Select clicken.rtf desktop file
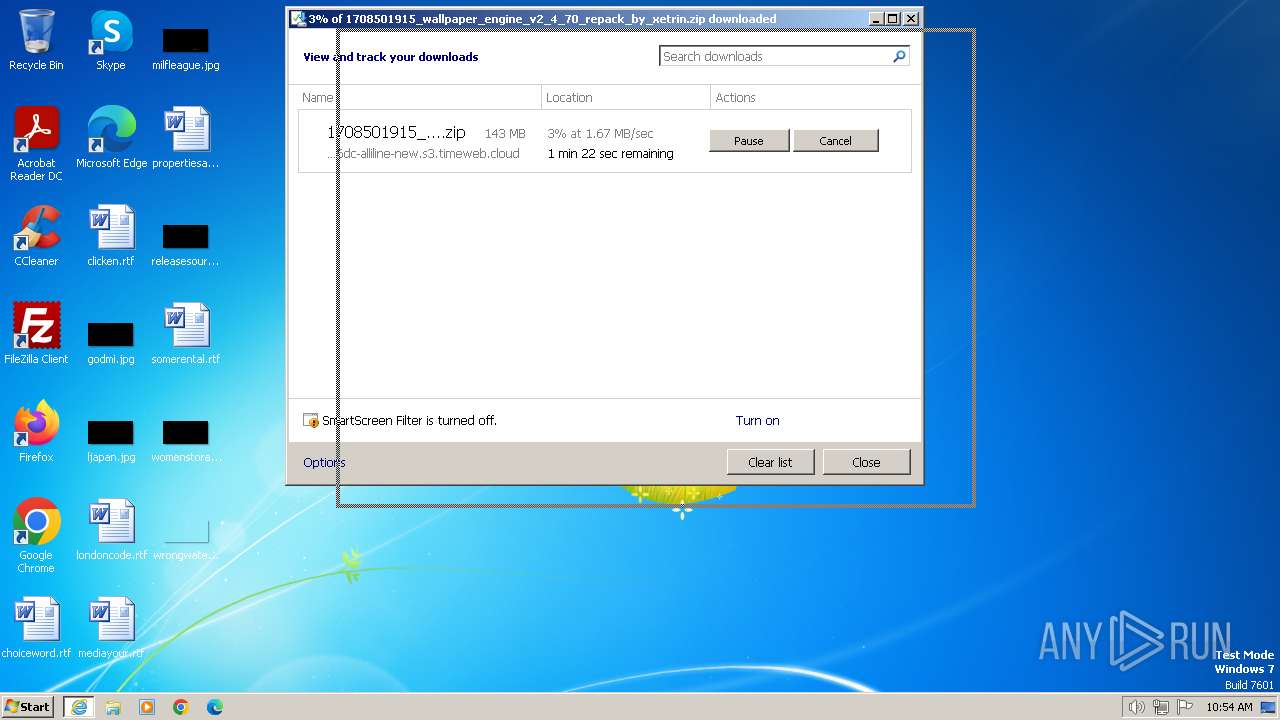This screenshot has width=1280, height=720. [111, 236]
